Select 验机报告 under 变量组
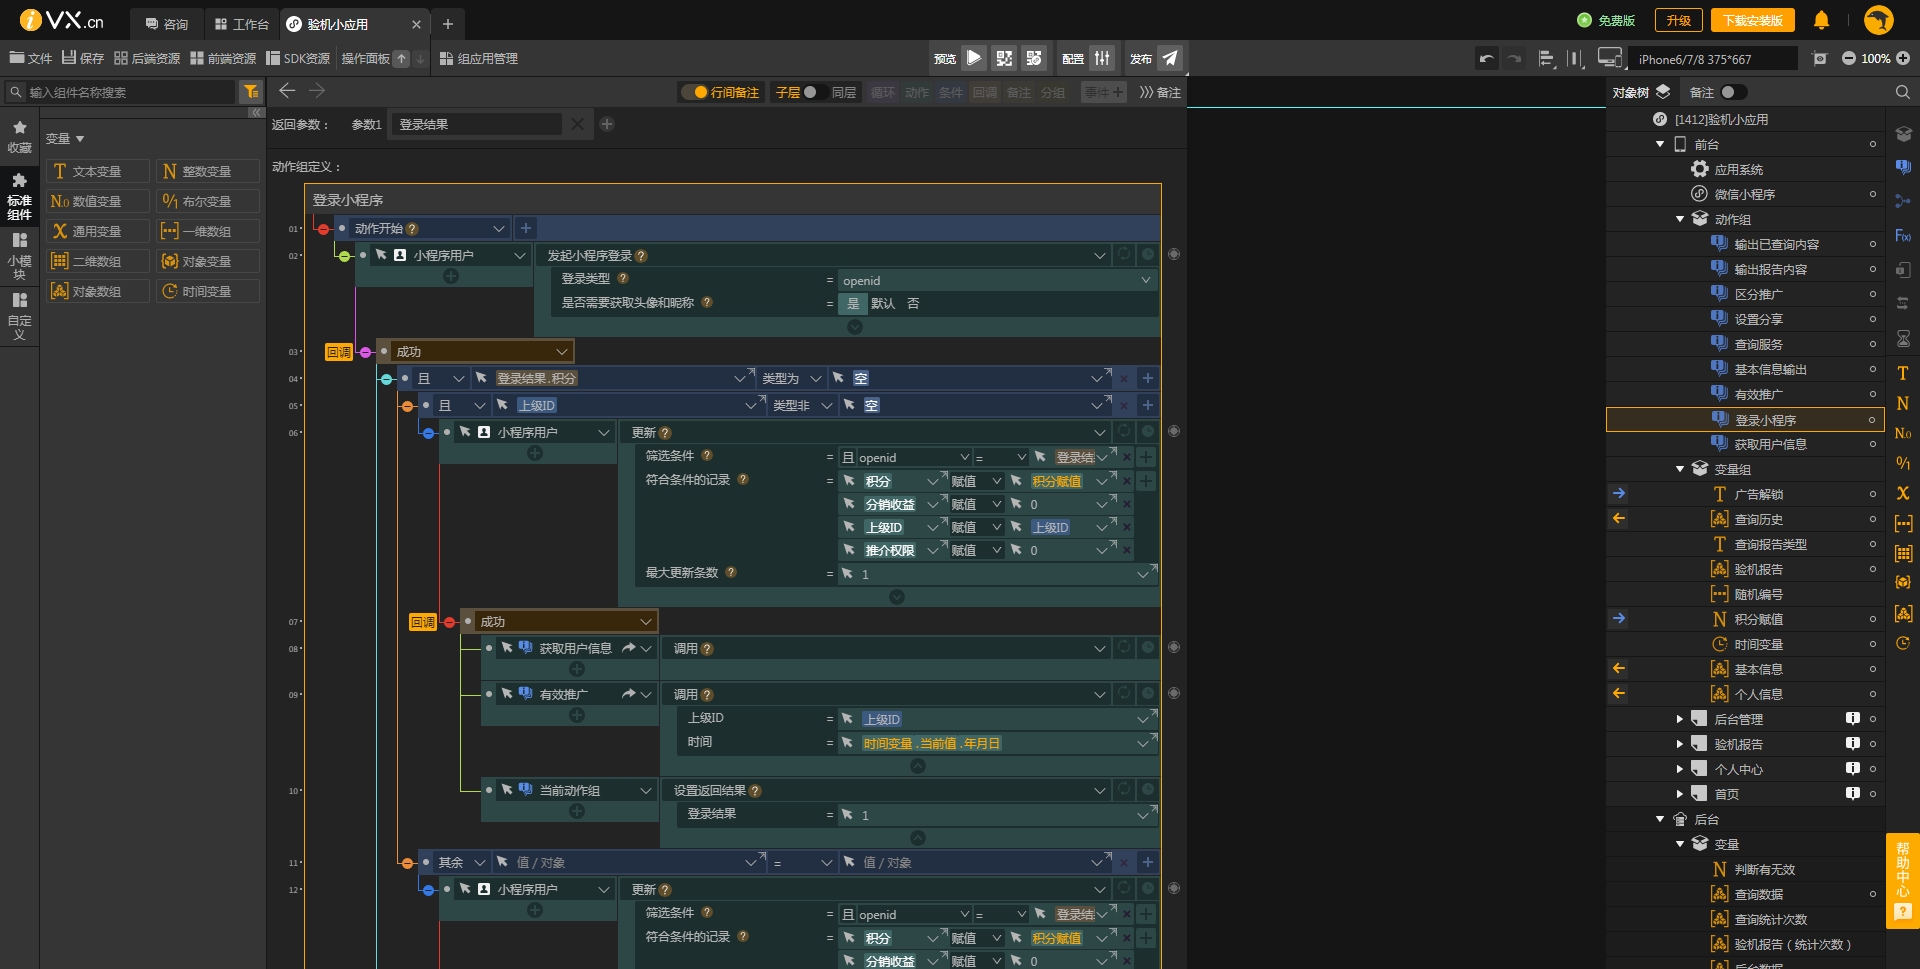Screen dimensions: 1920x969 coord(1758,569)
